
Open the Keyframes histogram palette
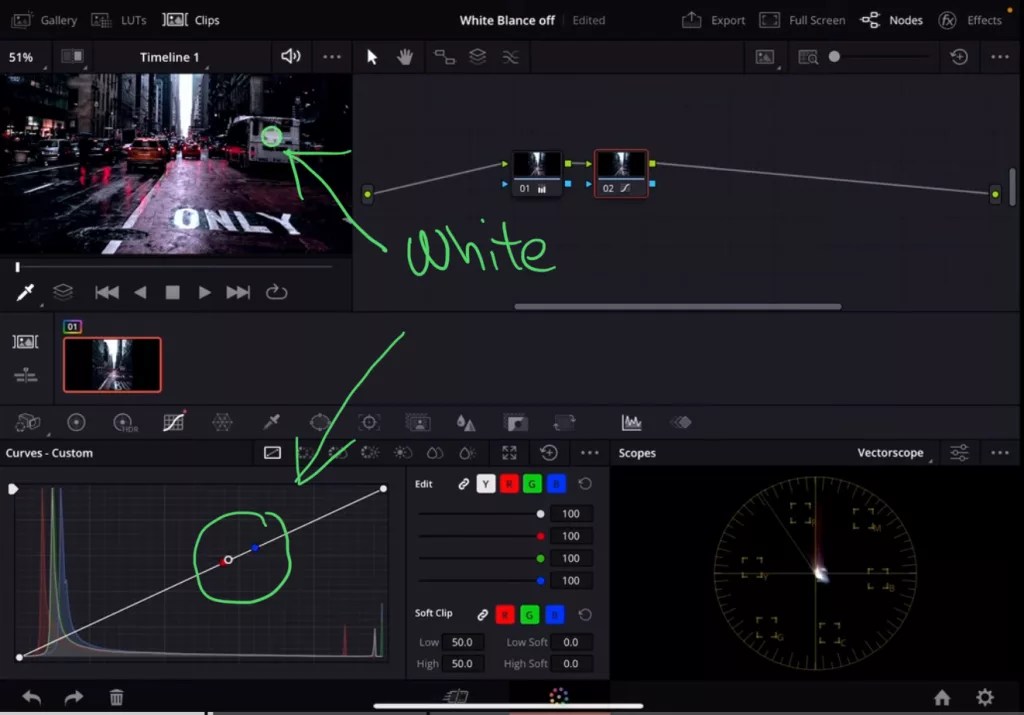(x=631, y=422)
